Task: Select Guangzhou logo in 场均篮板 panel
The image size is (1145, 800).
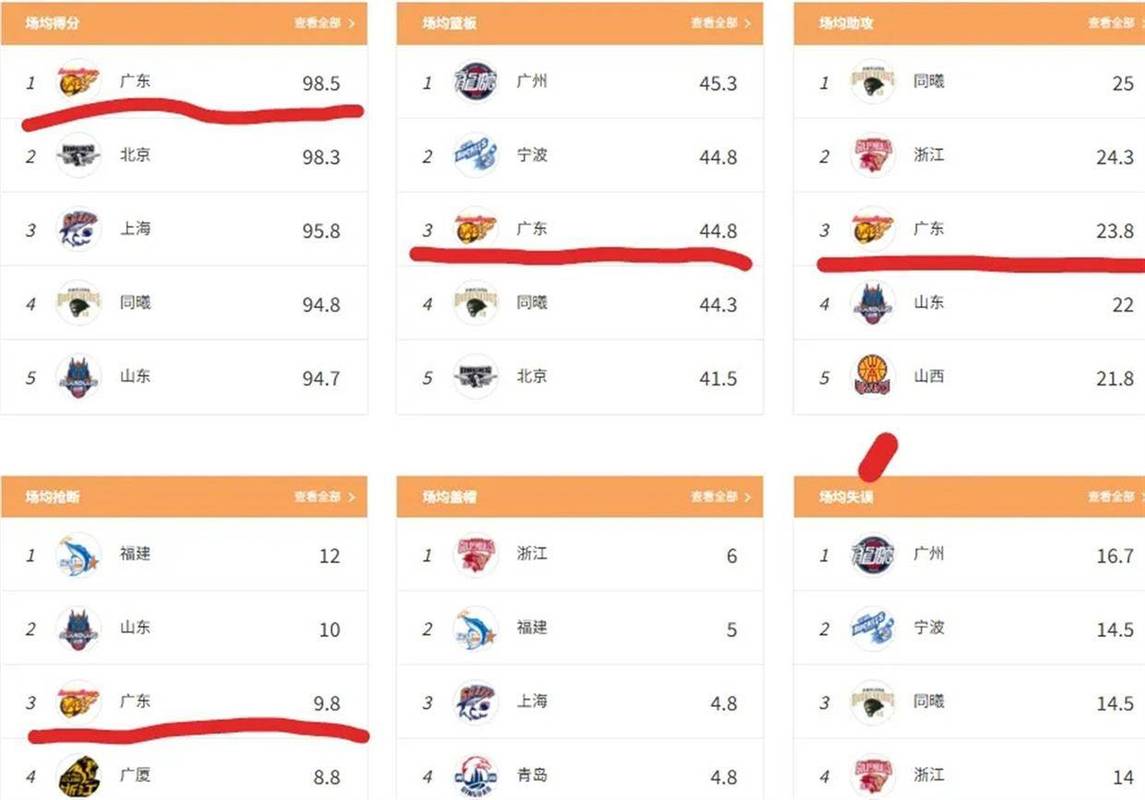Action: coord(475,82)
